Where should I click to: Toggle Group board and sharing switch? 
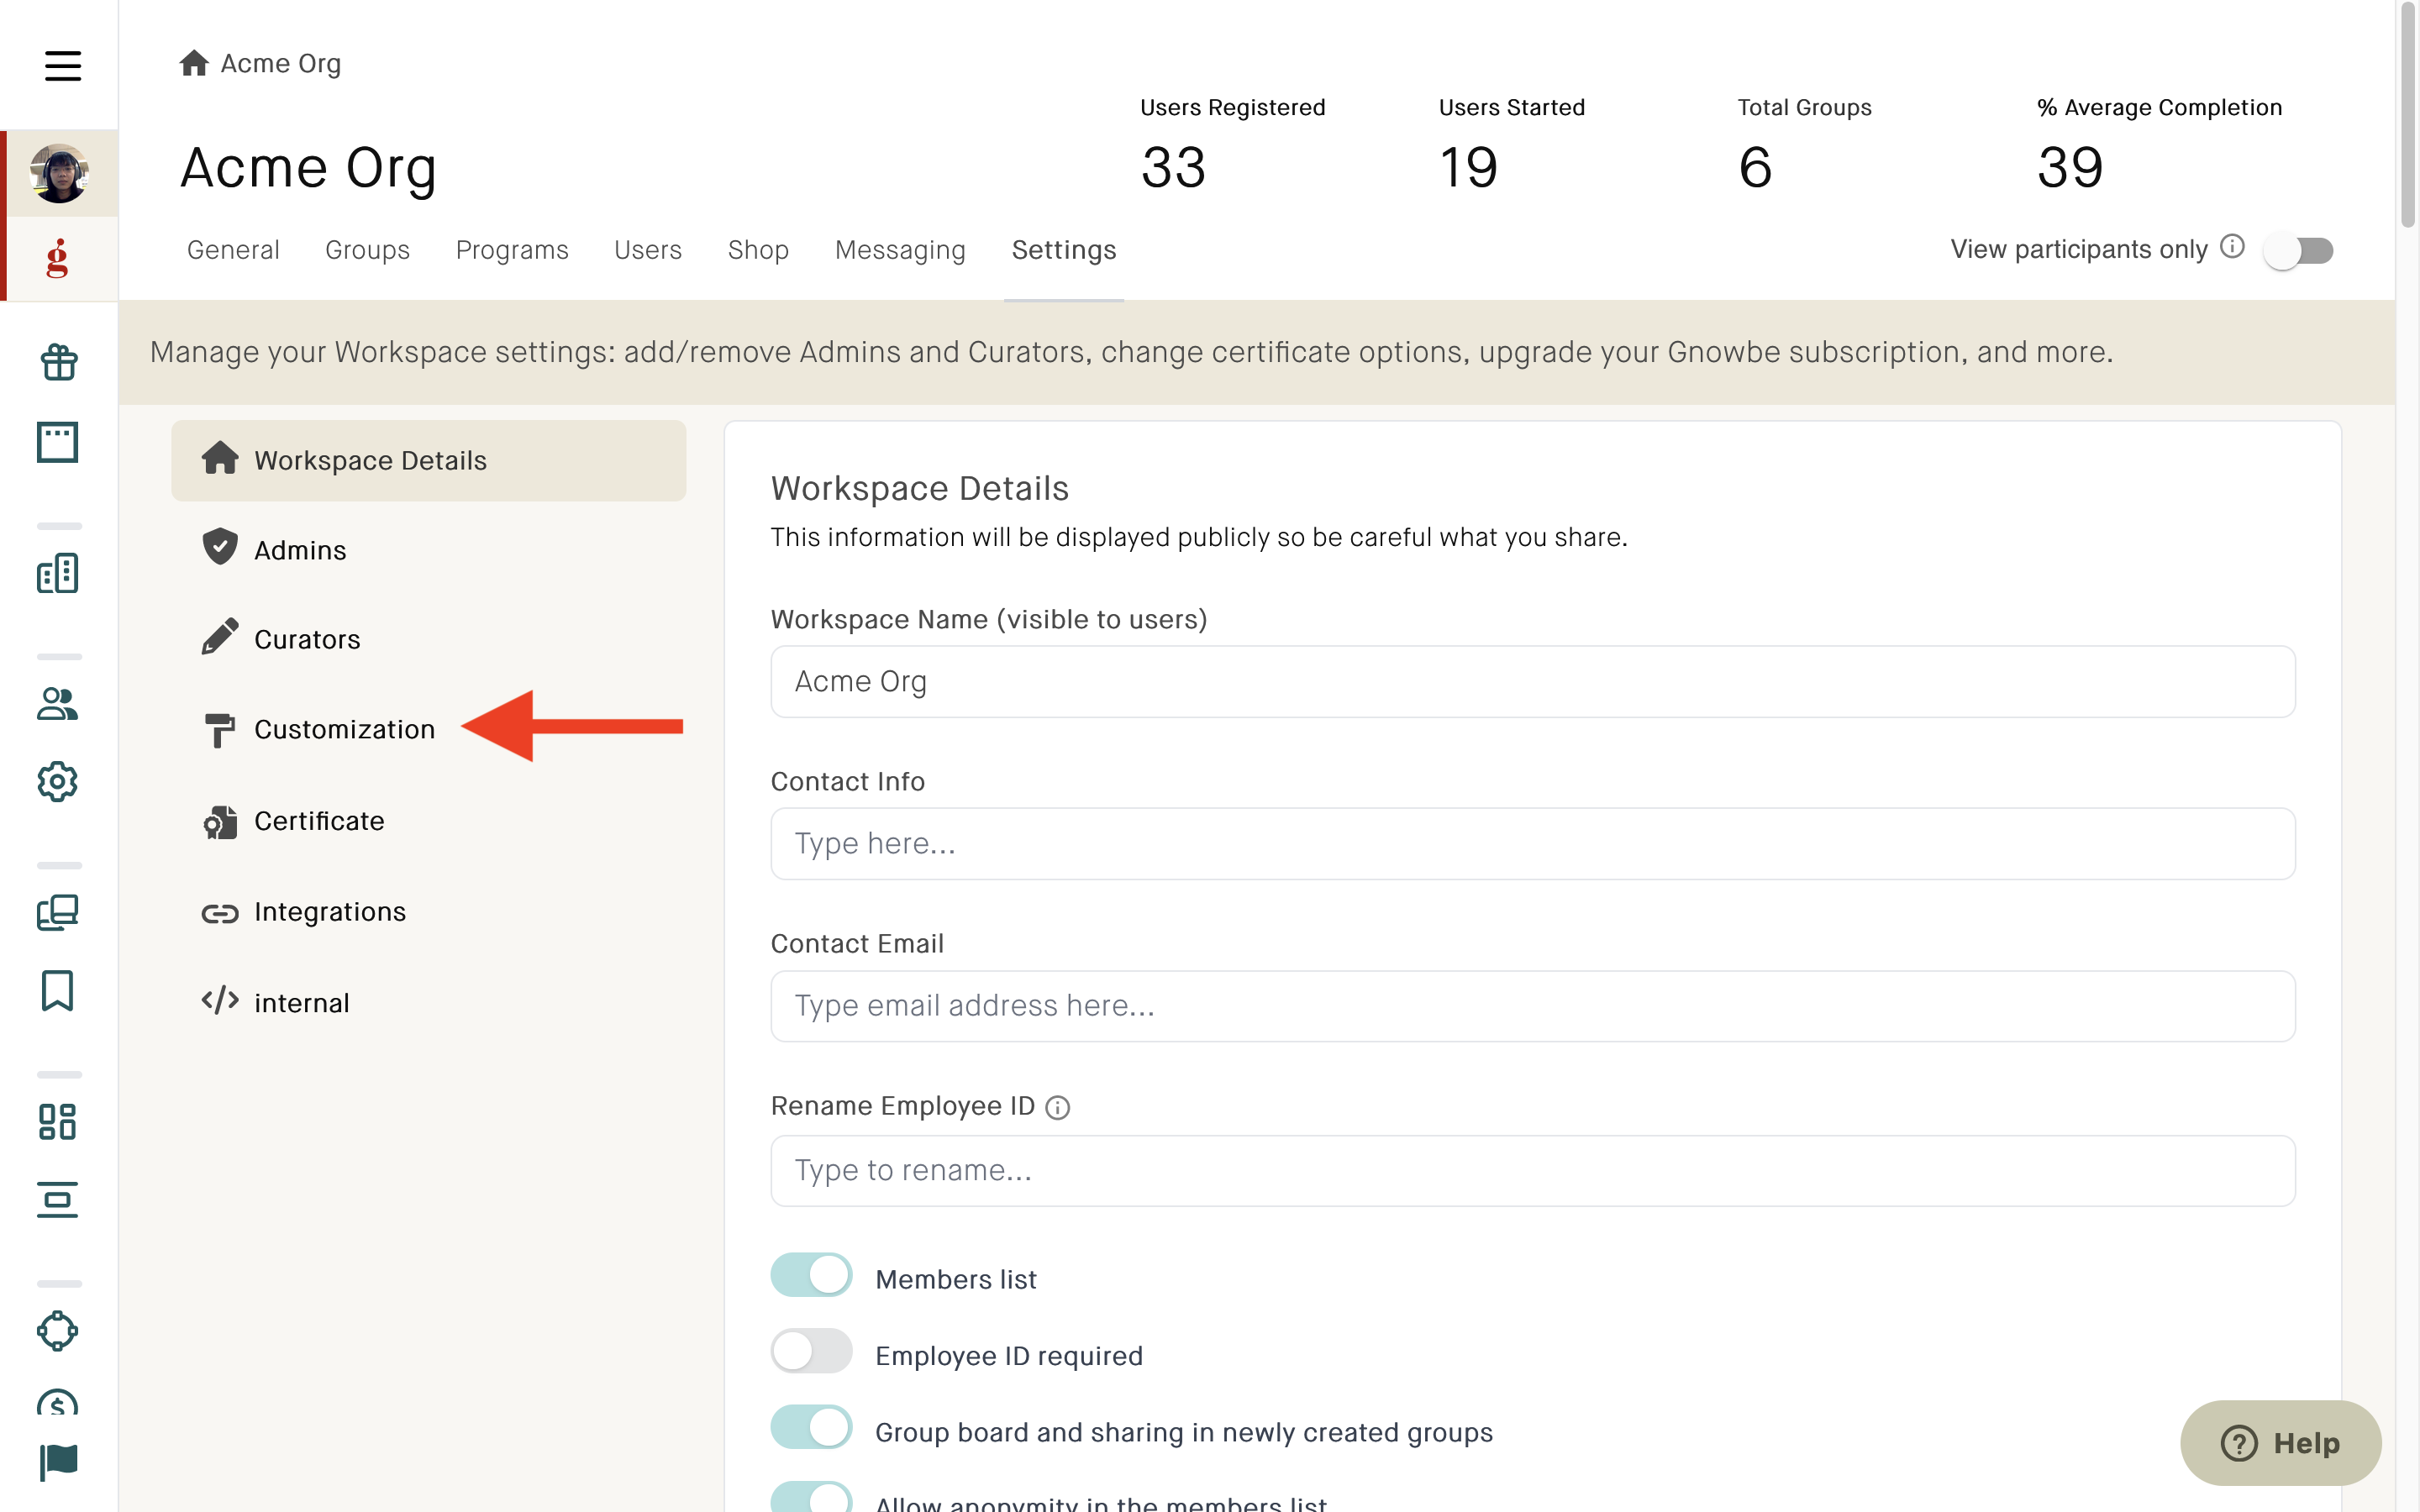[x=811, y=1428]
